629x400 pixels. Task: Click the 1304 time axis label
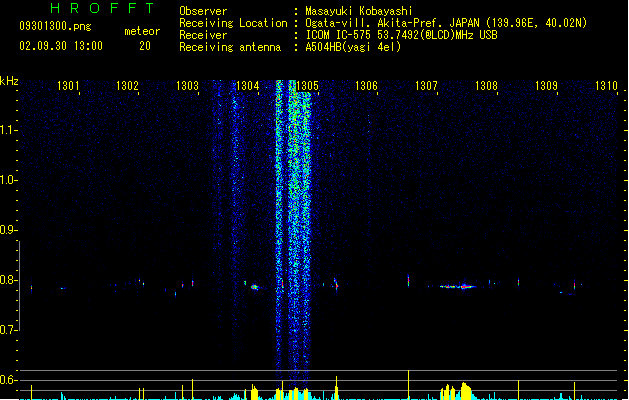(x=248, y=86)
